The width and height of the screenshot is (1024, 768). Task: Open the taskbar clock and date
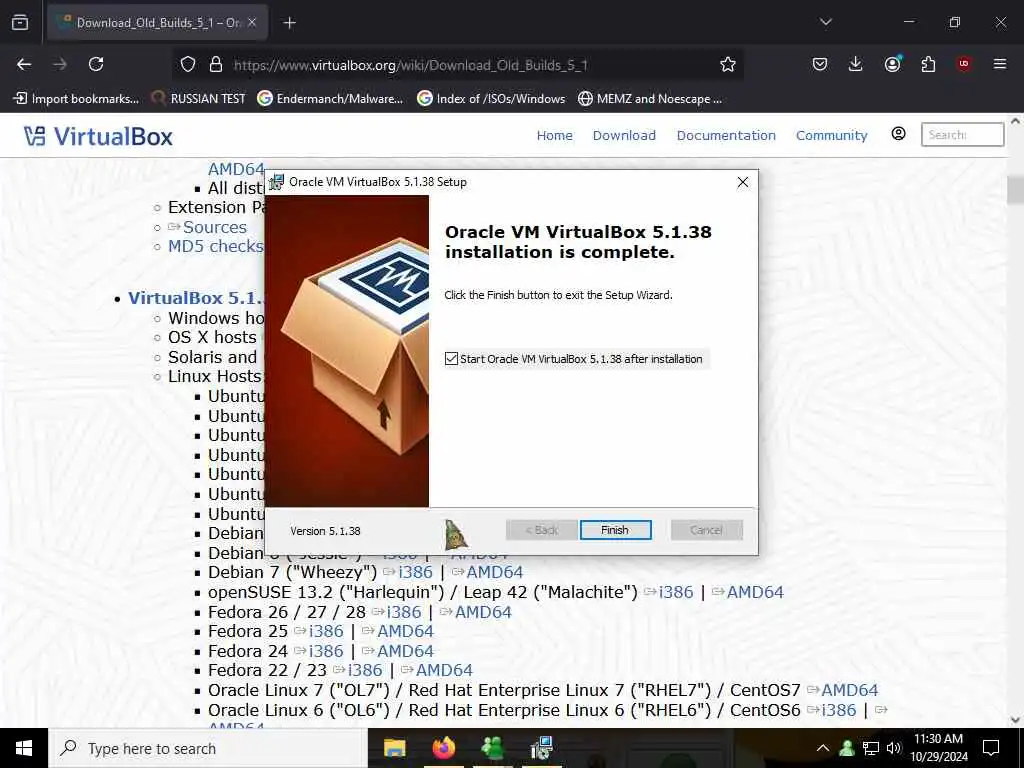[x=938, y=748]
